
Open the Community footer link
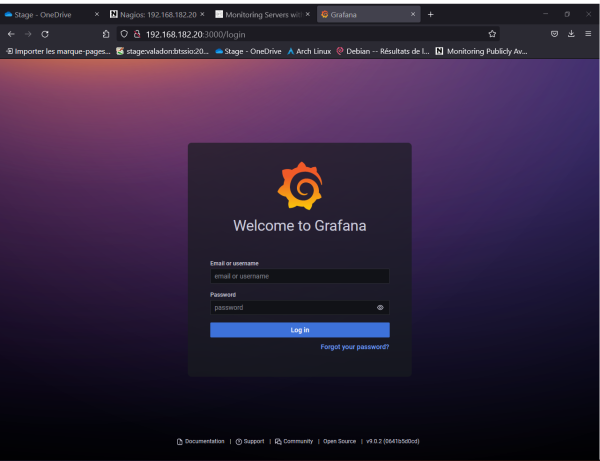294,441
